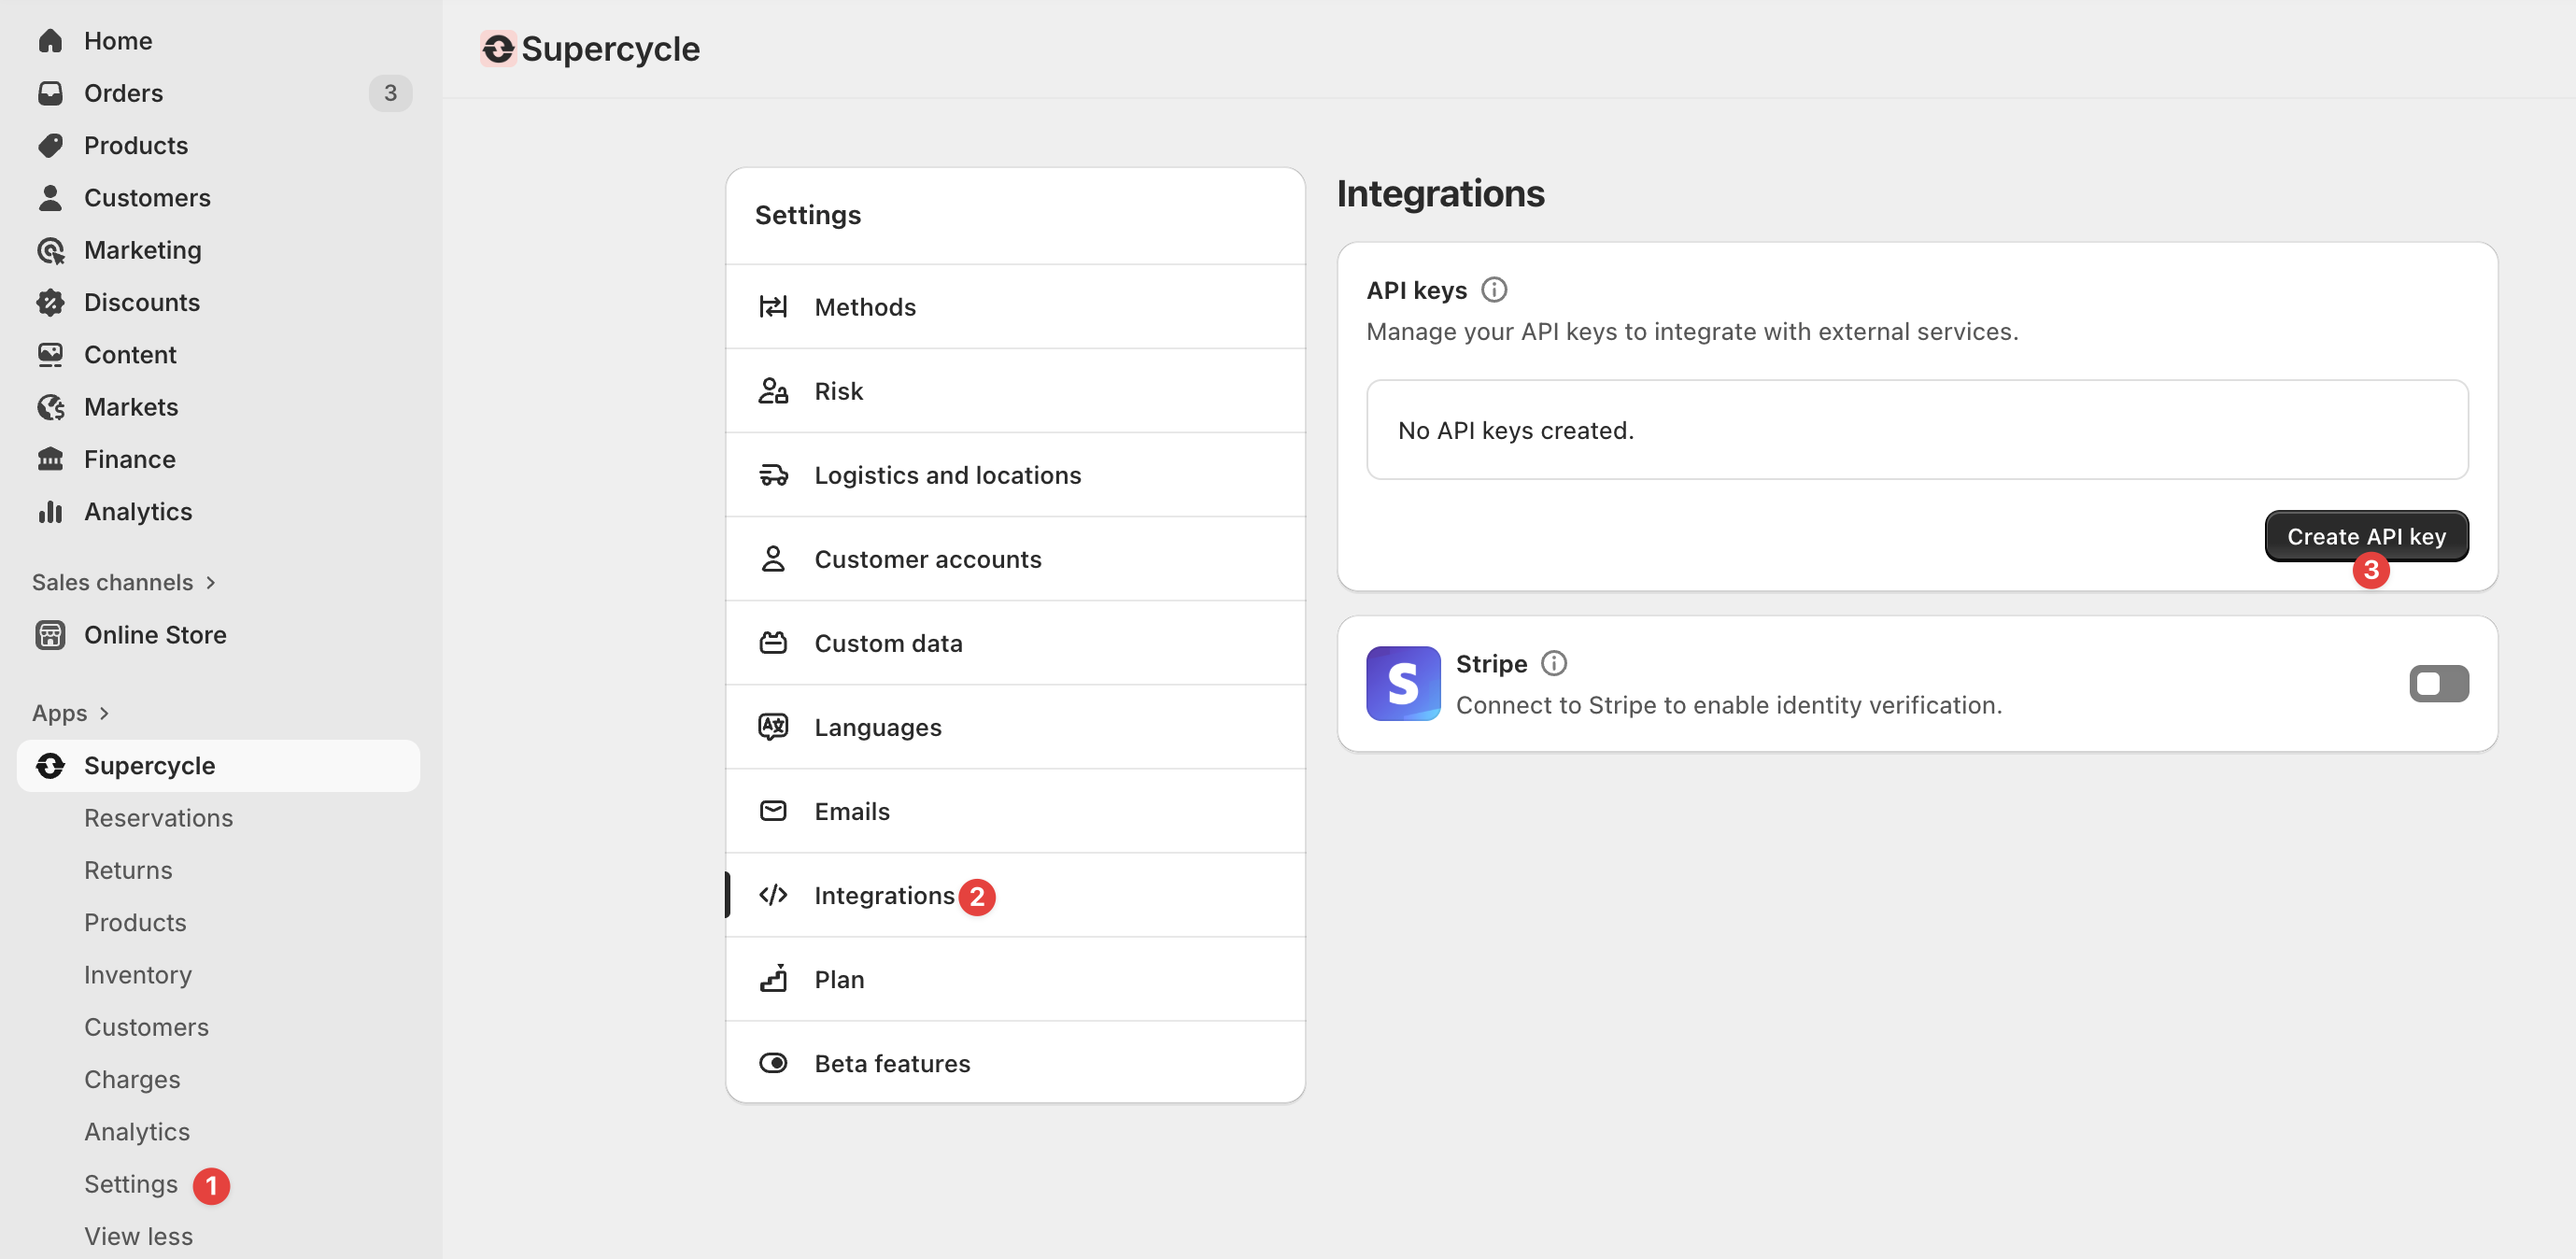Click the Stripe logo icon

coord(1402,683)
